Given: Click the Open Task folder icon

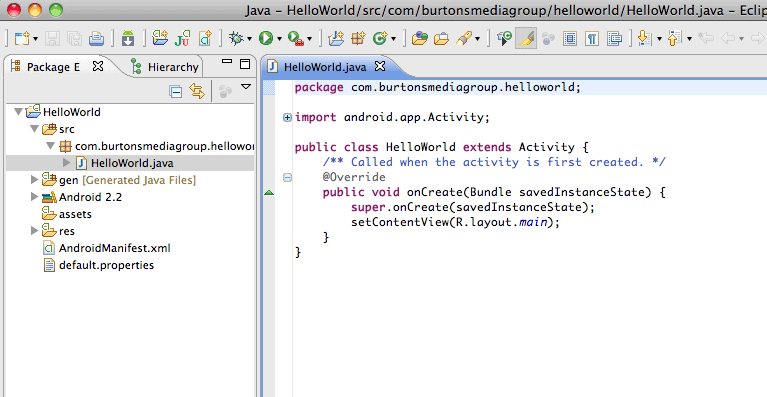Looking at the screenshot, I should tap(441, 38).
